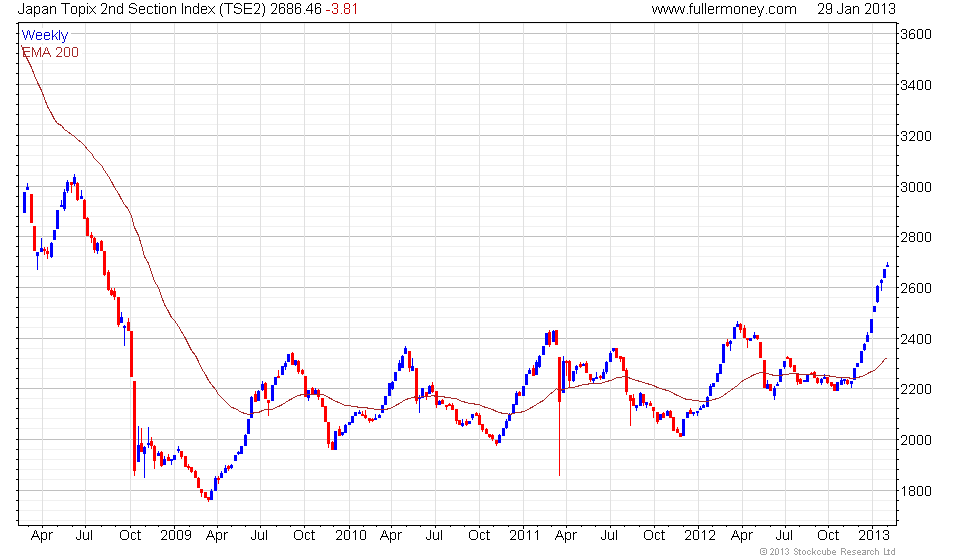Viewport: 980px width, 560px height.
Task: Click the 3400 price axis label
Action: tap(916, 85)
